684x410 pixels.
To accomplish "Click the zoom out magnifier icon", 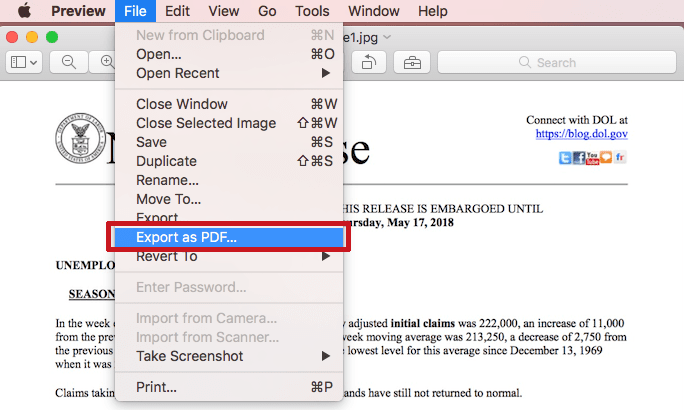I will (68, 62).
